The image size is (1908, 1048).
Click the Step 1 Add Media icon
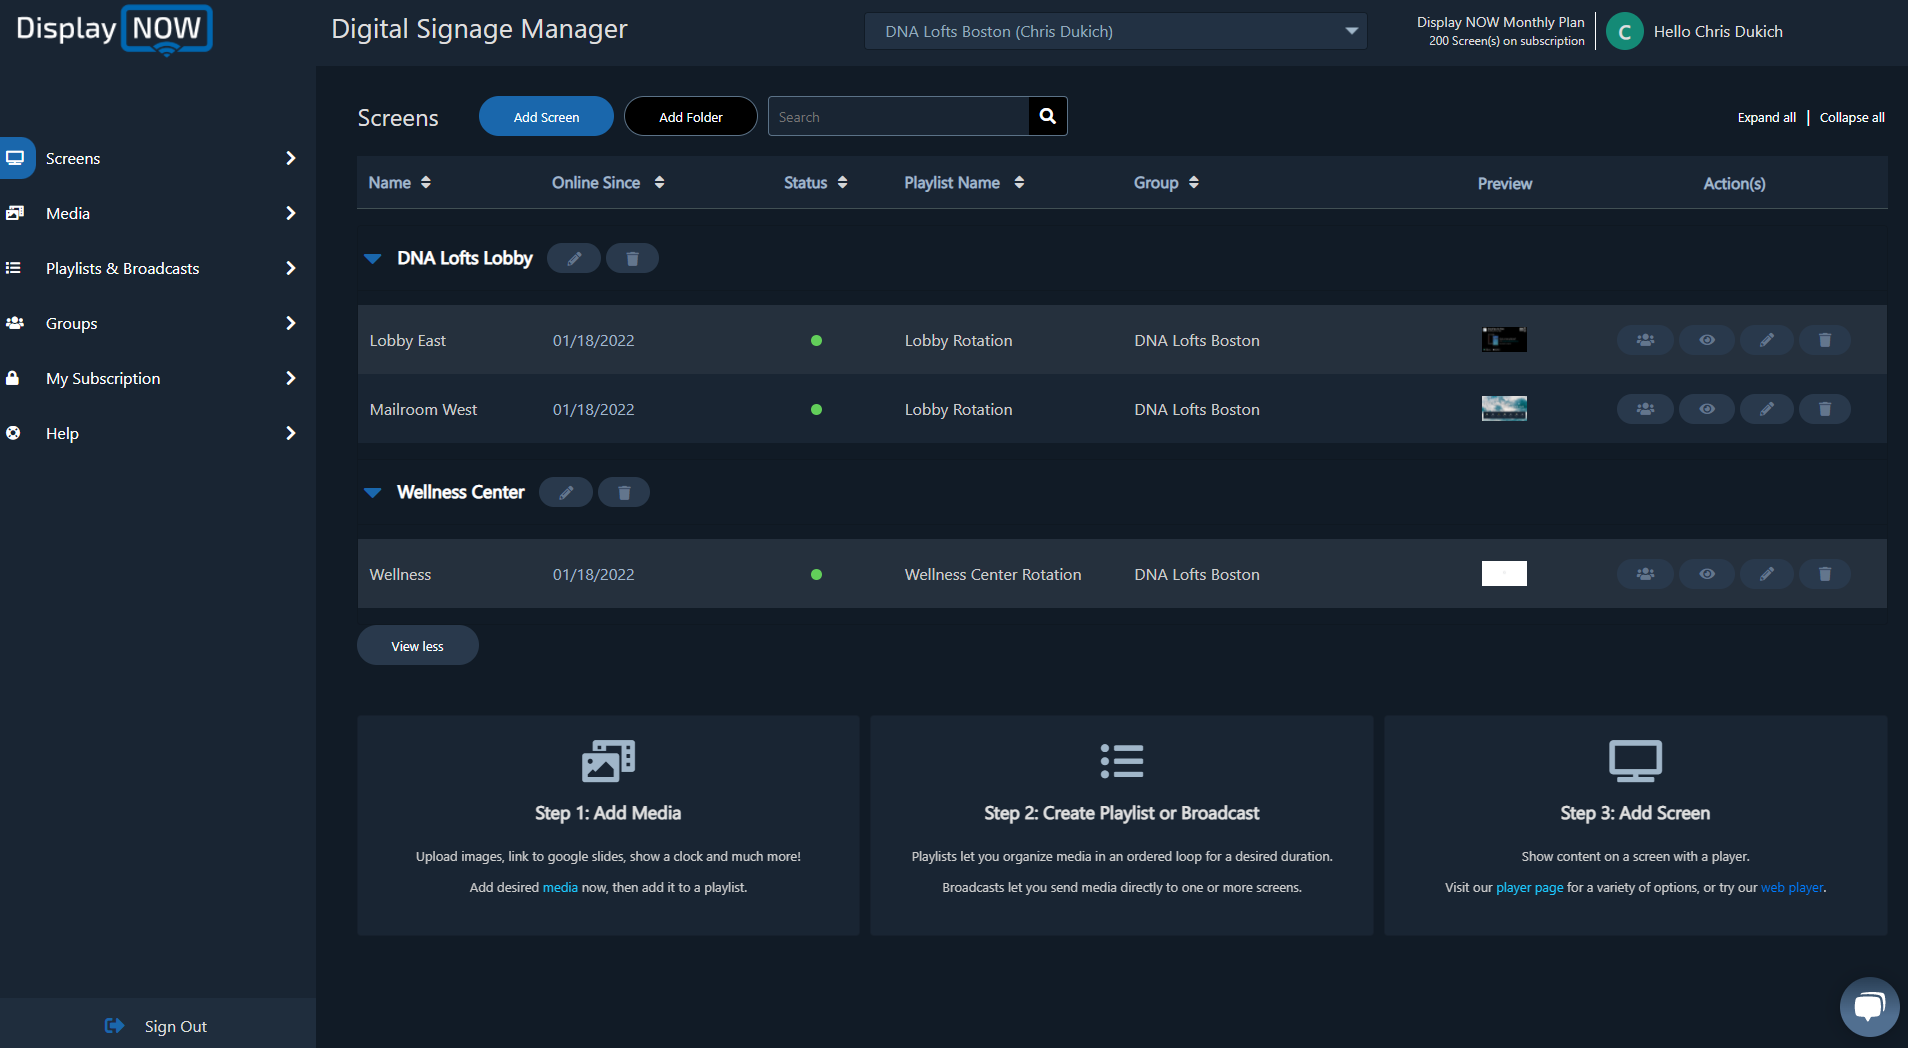[x=608, y=761]
